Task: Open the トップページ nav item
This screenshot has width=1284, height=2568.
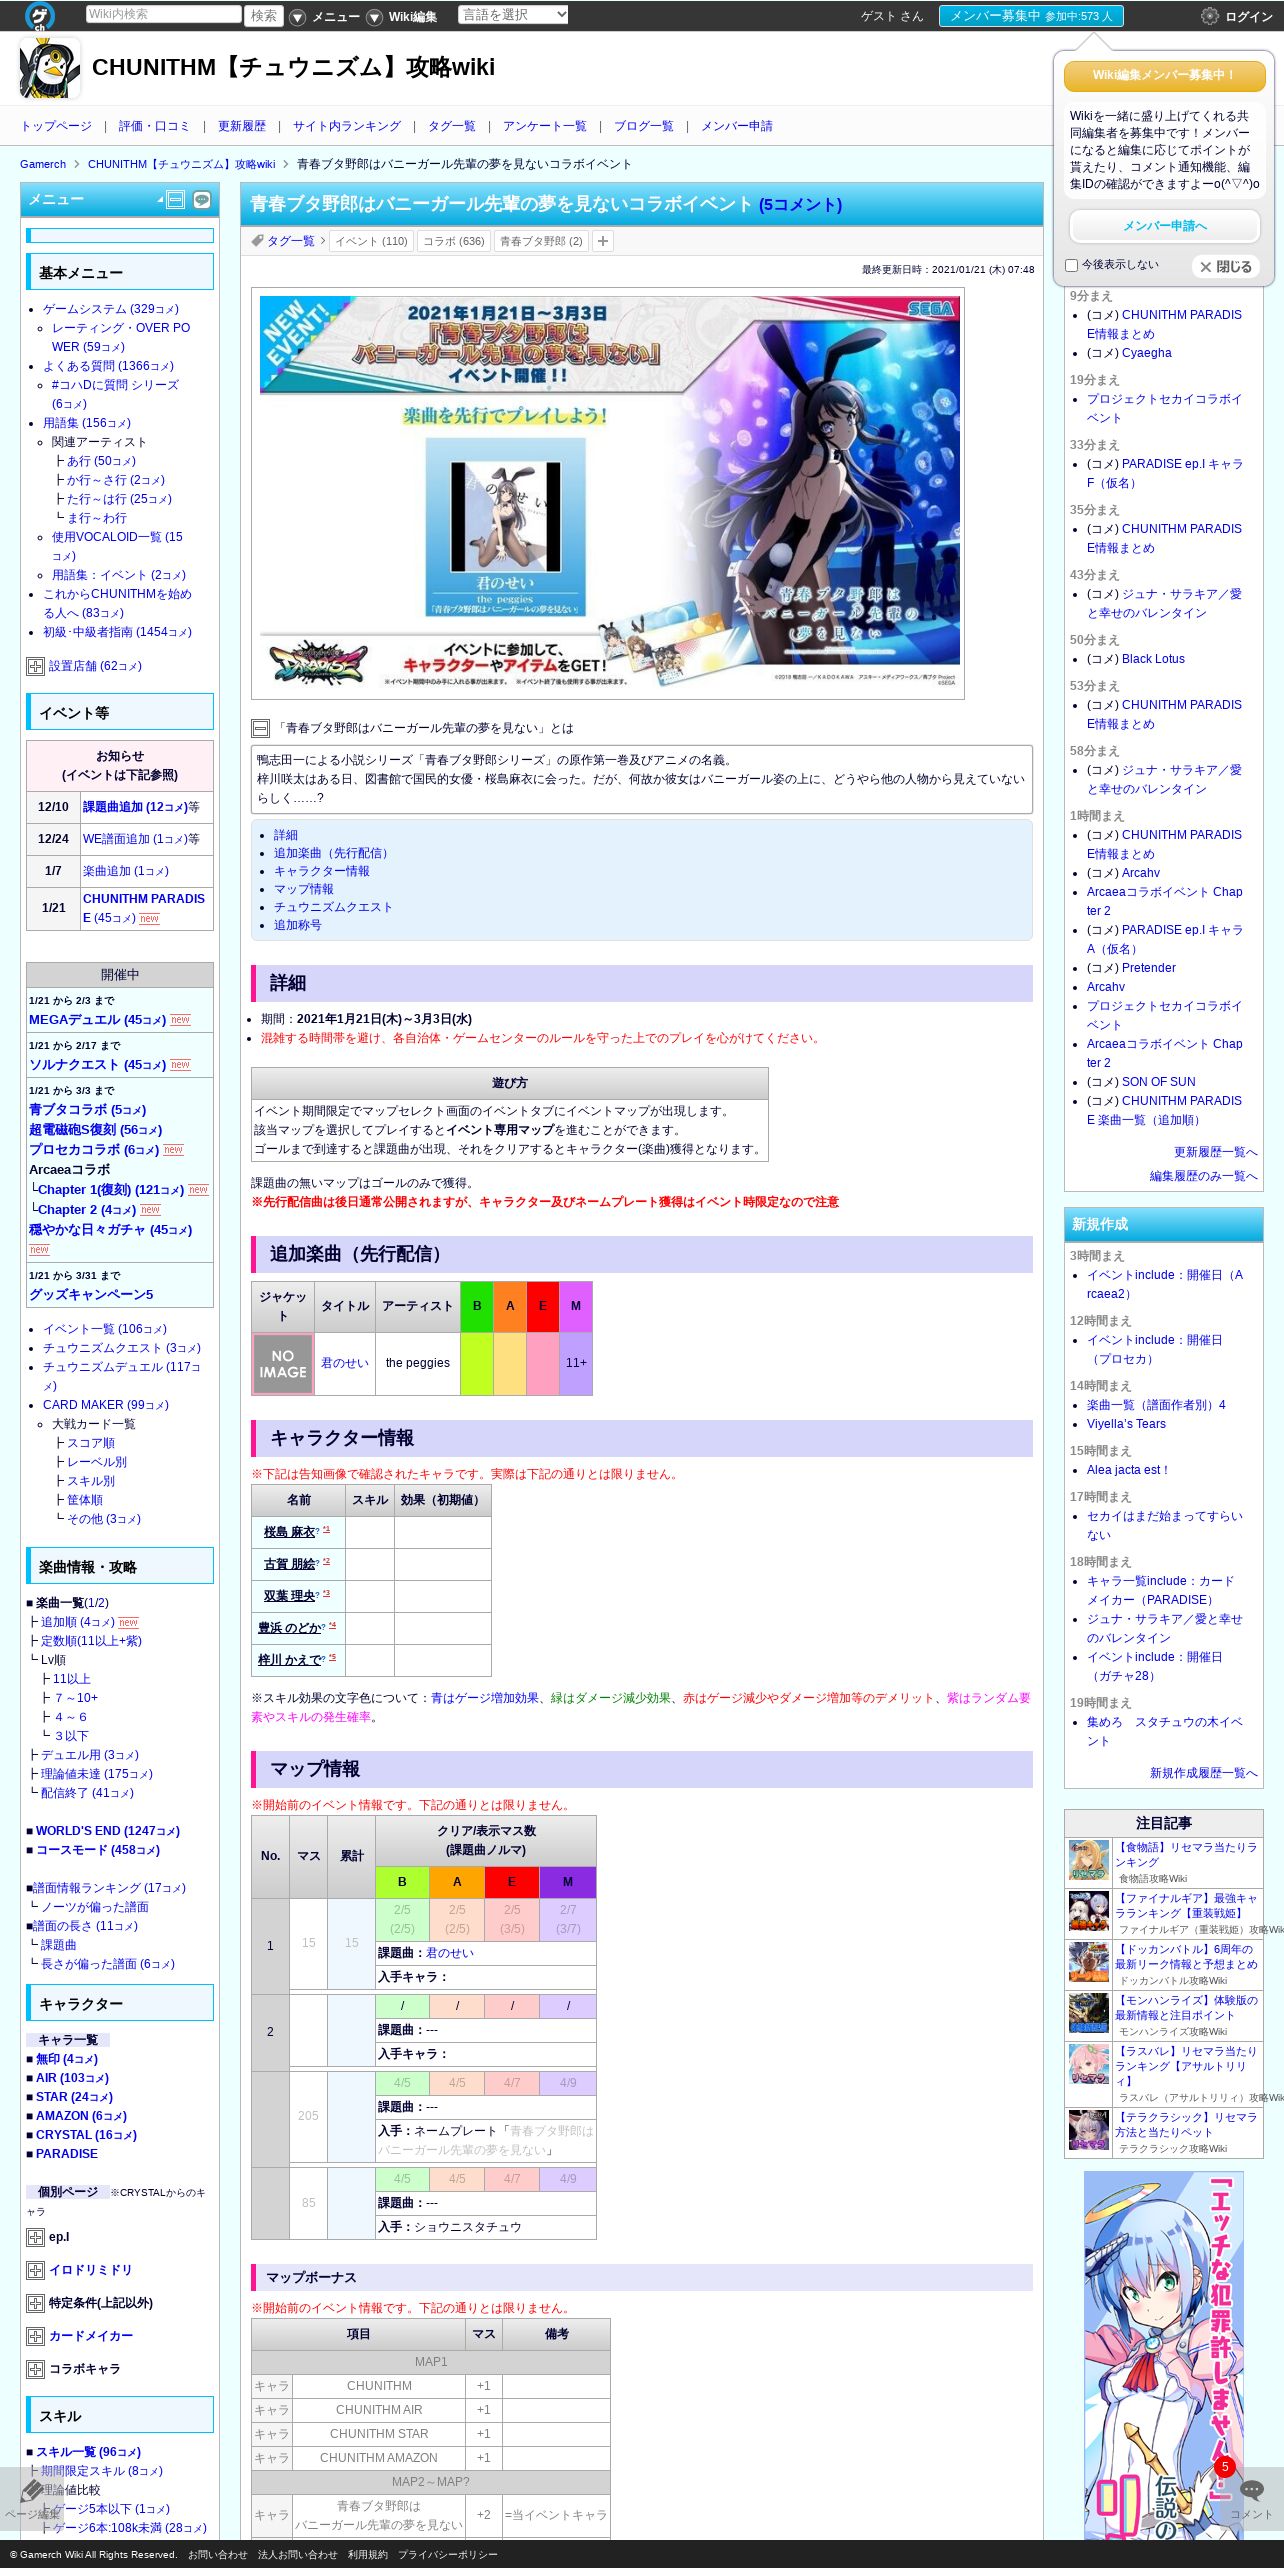Action: (56, 126)
